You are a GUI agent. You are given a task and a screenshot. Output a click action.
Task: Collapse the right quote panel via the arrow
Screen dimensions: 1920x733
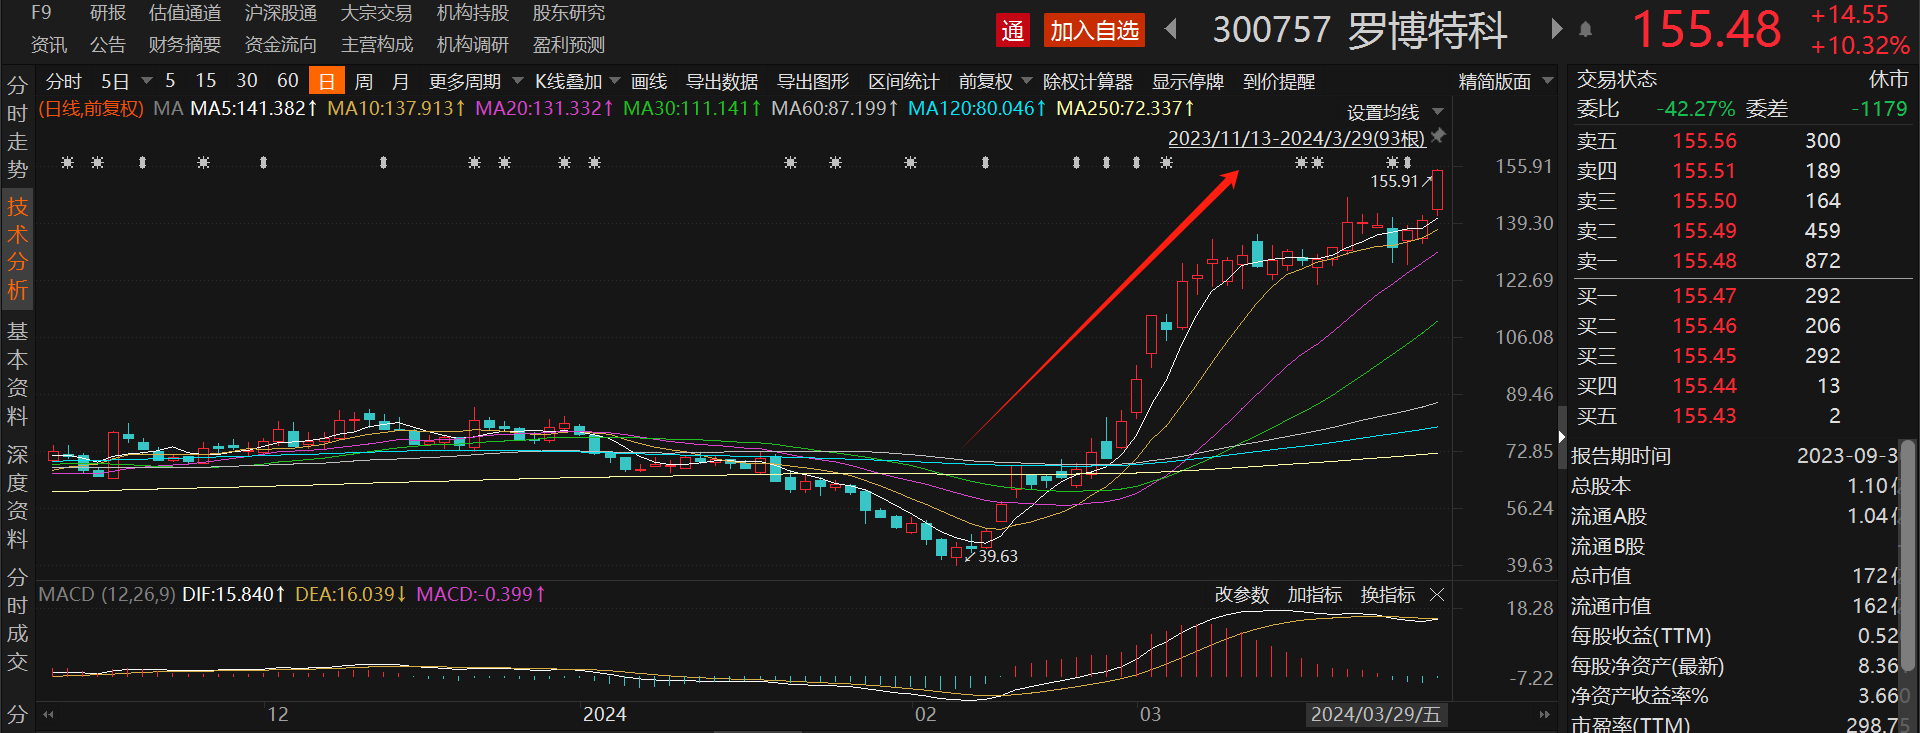(1561, 437)
